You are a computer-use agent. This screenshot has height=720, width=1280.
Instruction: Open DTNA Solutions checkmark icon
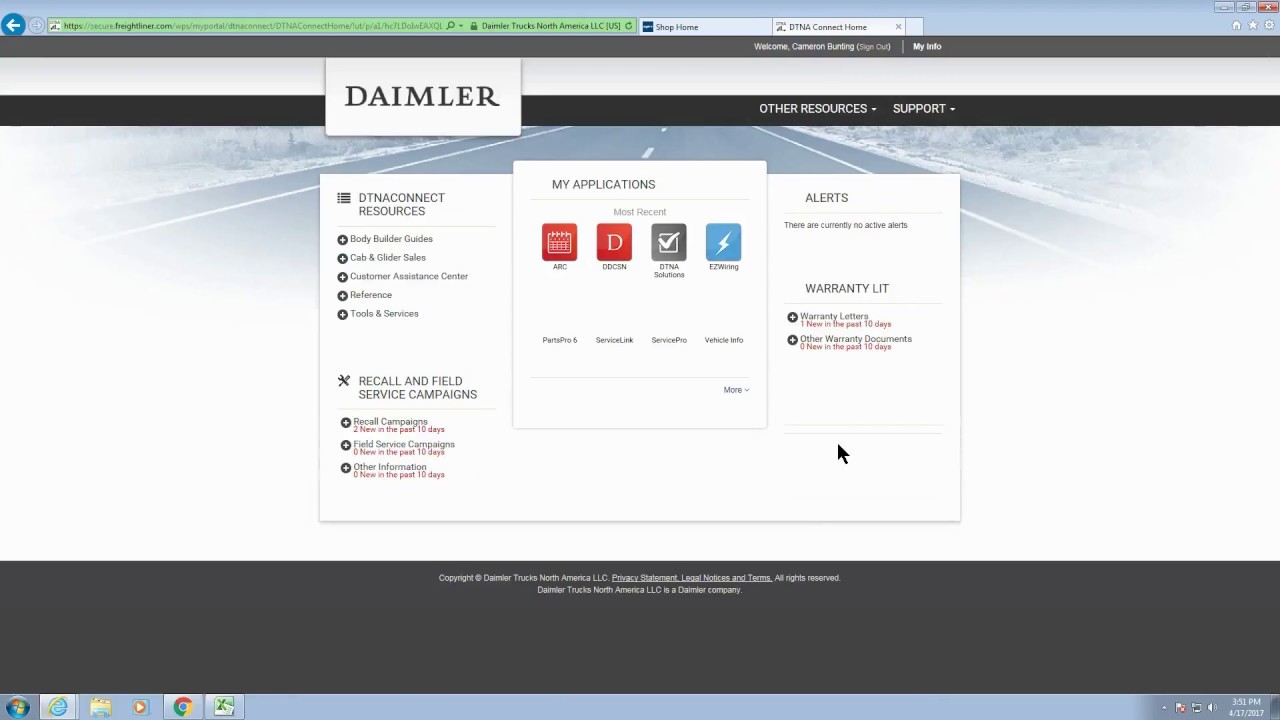(669, 242)
